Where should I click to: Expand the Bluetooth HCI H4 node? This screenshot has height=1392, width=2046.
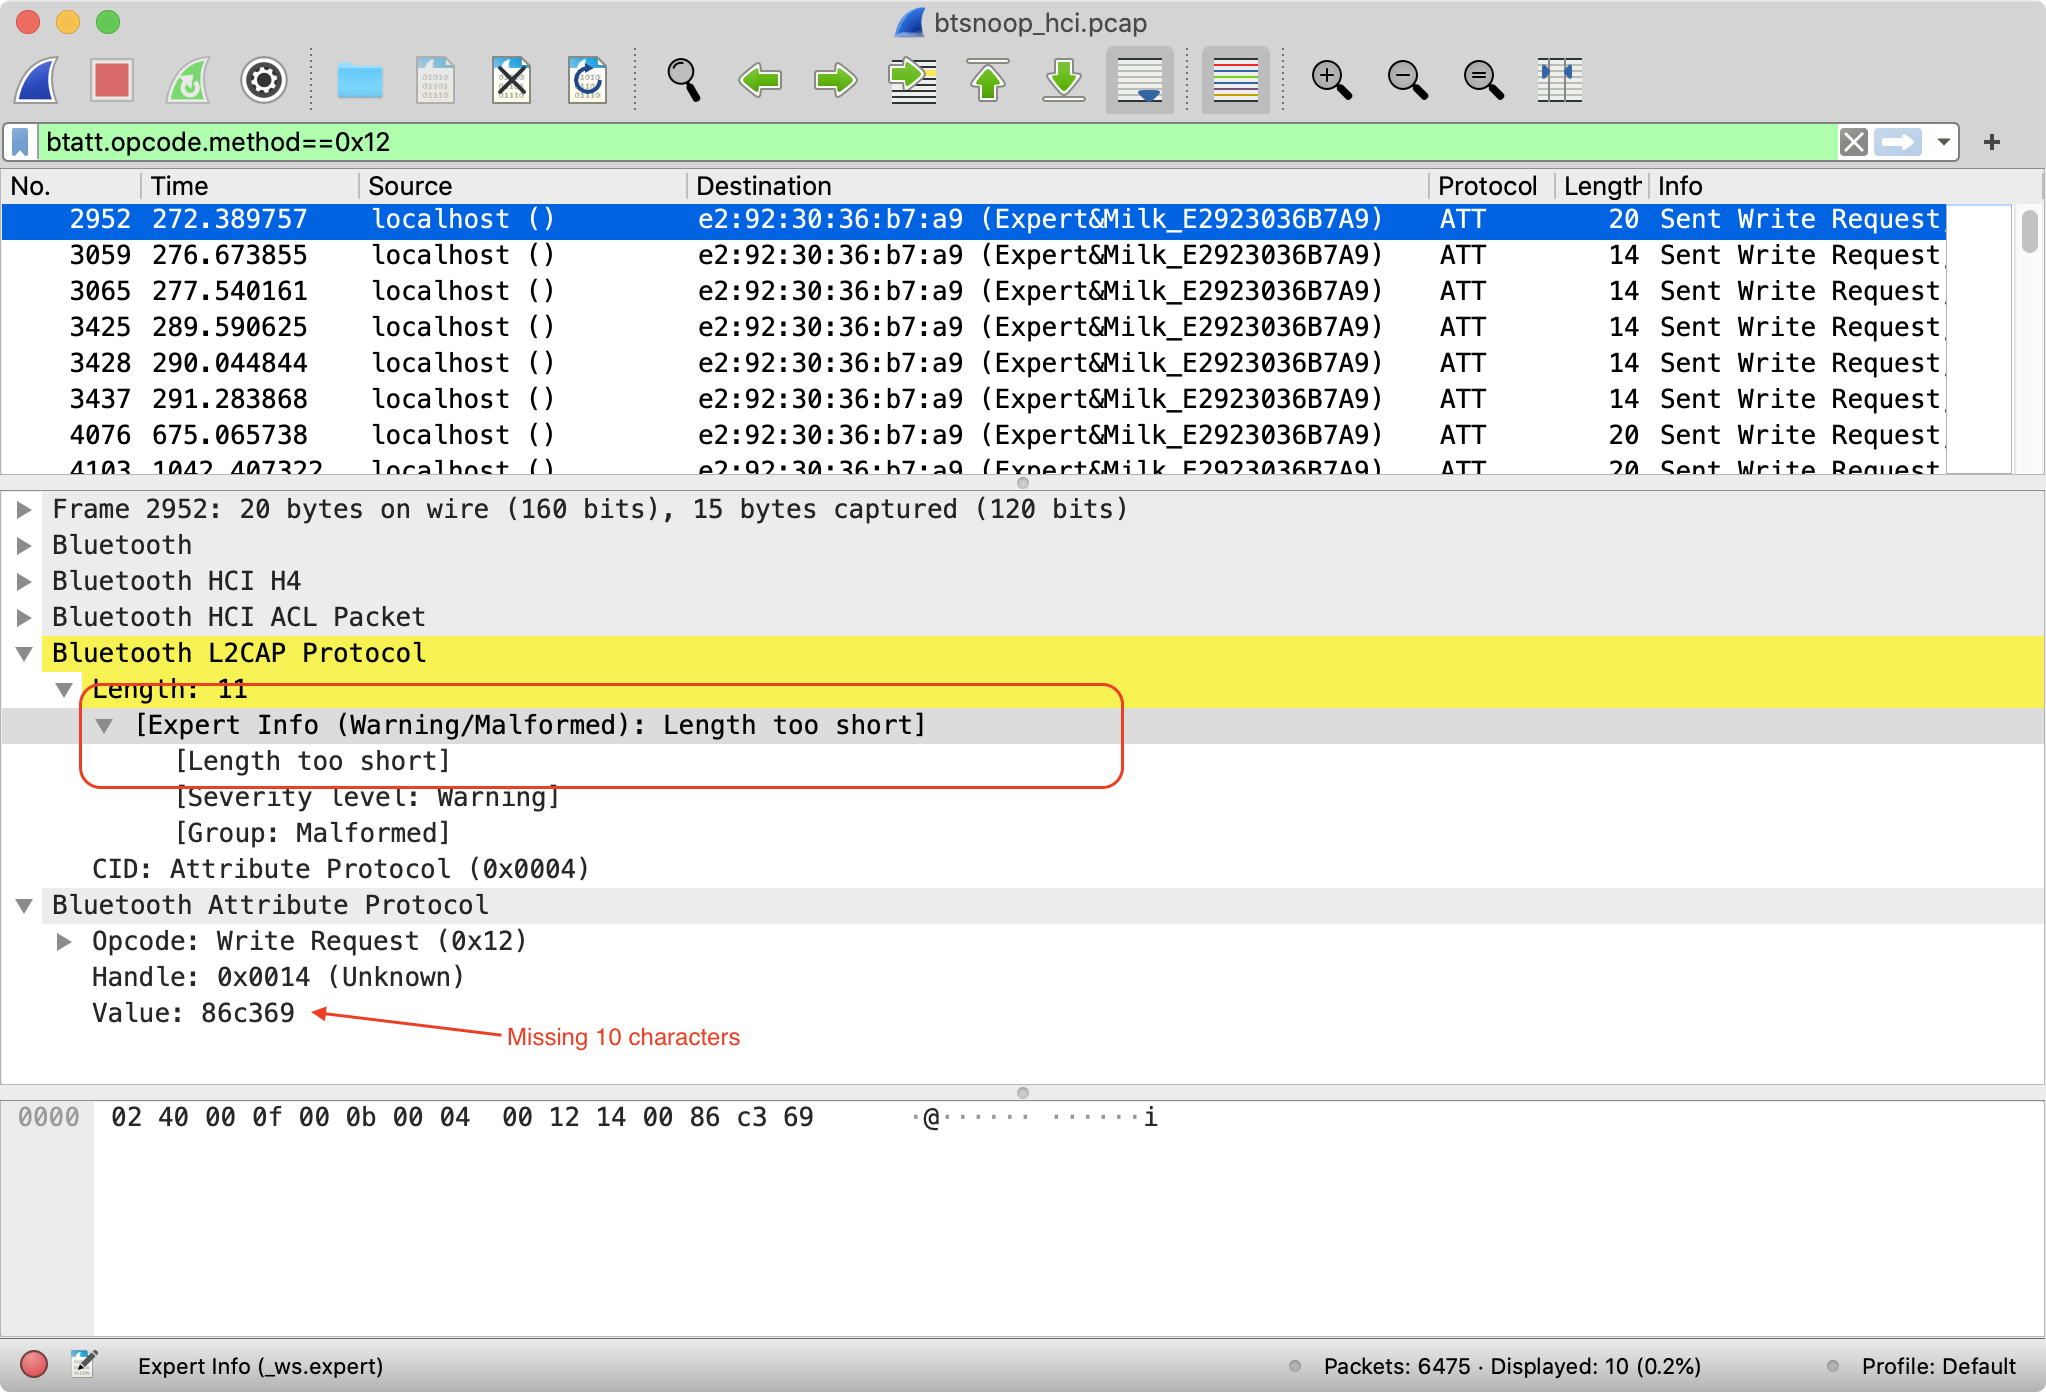coord(24,581)
